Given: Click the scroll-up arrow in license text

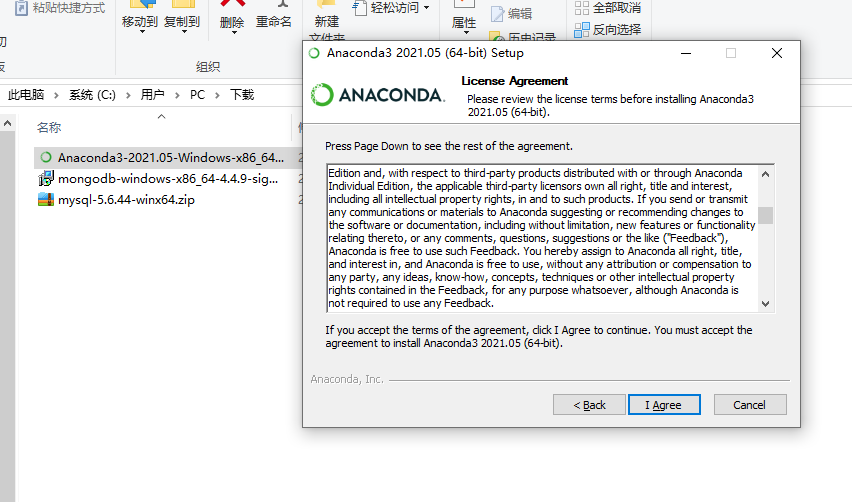Looking at the screenshot, I should point(766,174).
